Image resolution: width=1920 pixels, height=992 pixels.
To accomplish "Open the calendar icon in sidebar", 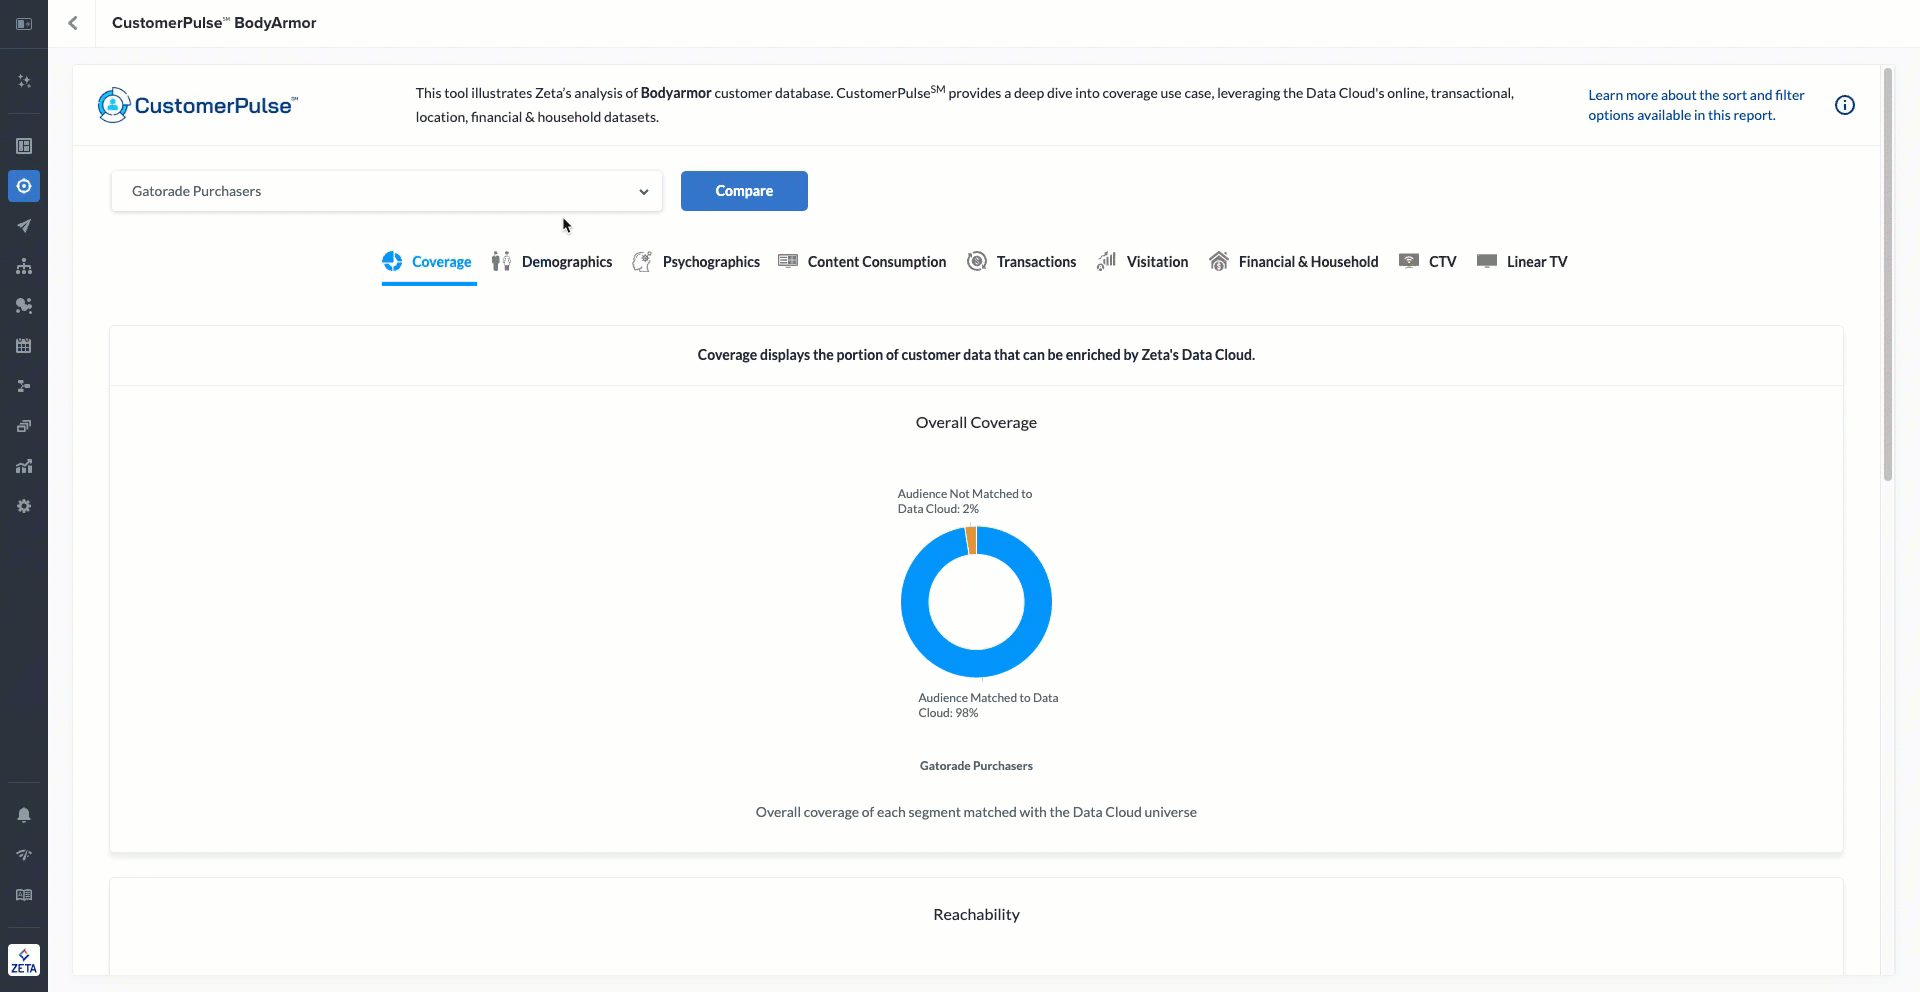I will 24,346.
